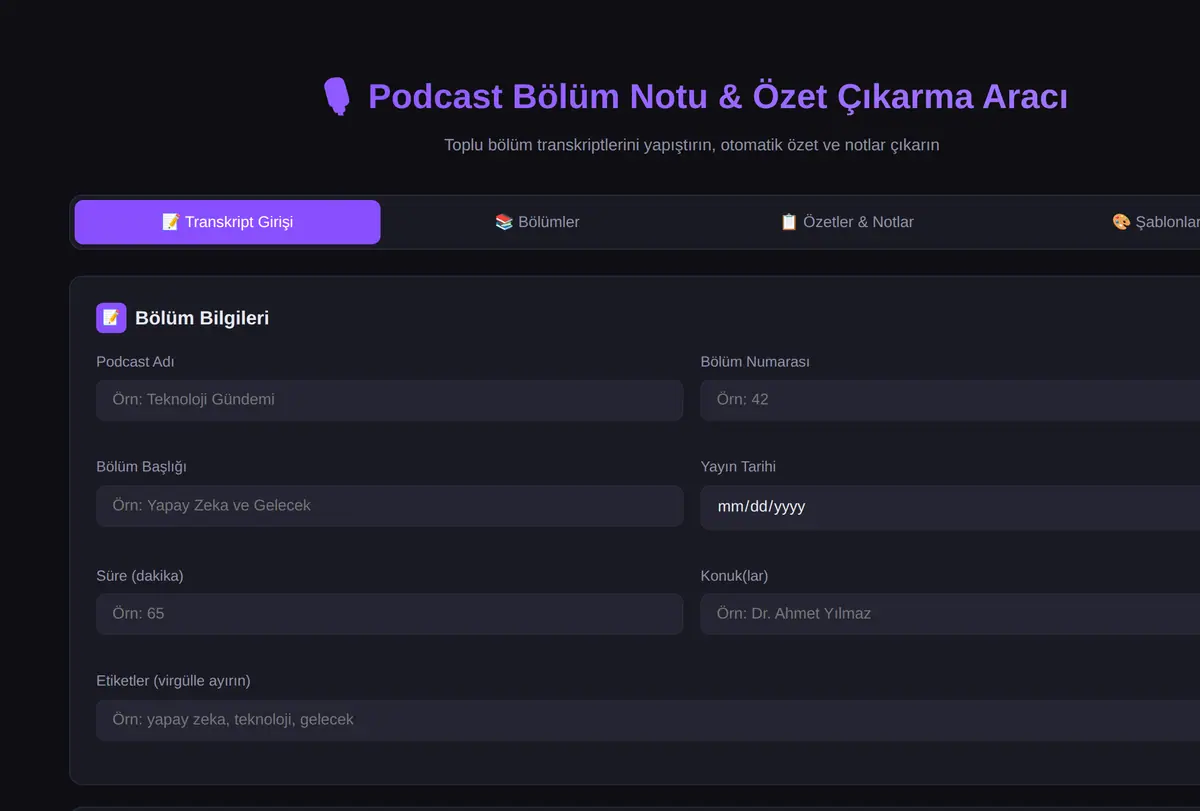Click the Etiketler (virgülle ayırın) label
This screenshot has height=811, width=1200.
point(173,681)
